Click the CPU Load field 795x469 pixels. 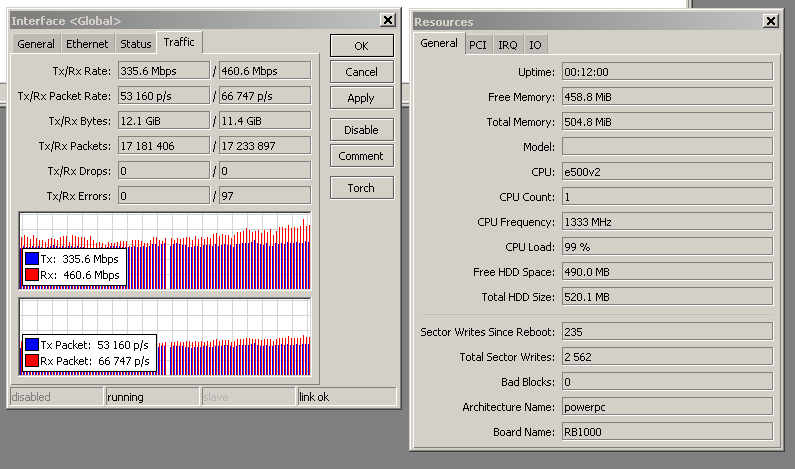pos(666,246)
